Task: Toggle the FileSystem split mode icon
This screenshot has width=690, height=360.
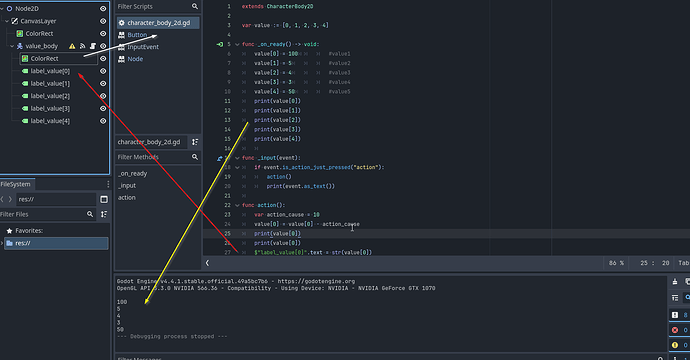Action: click(x=104, y=199)
